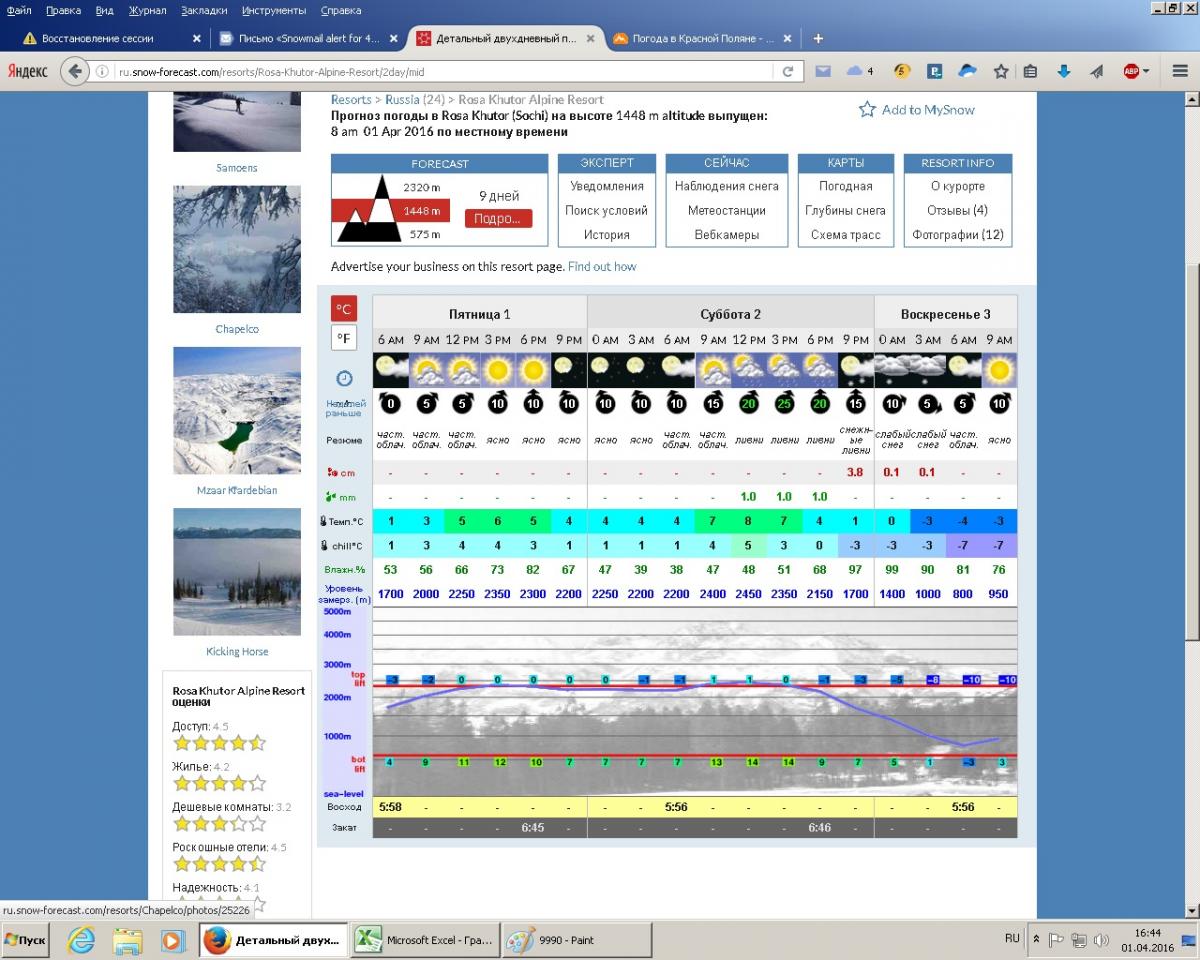Click the Отзывы (4) link

958,211
